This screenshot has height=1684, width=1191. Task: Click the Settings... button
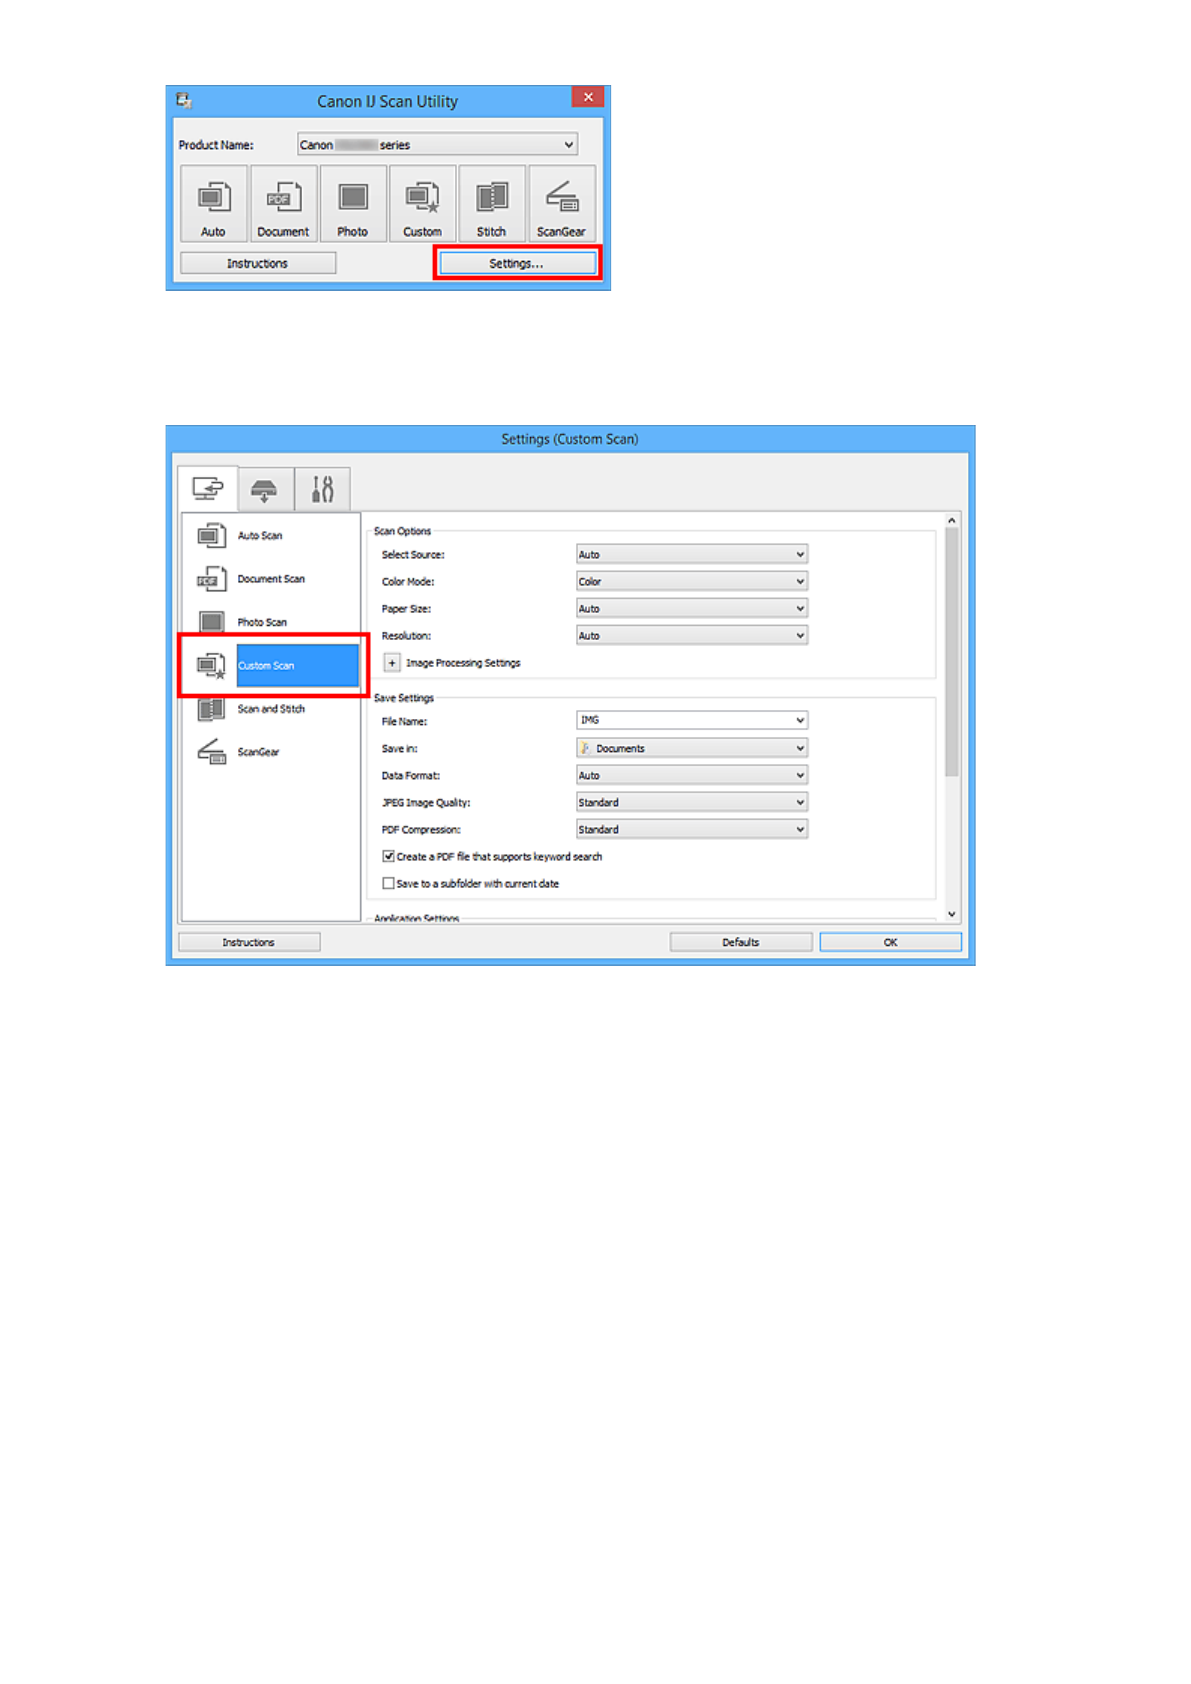tap(516, 264)
